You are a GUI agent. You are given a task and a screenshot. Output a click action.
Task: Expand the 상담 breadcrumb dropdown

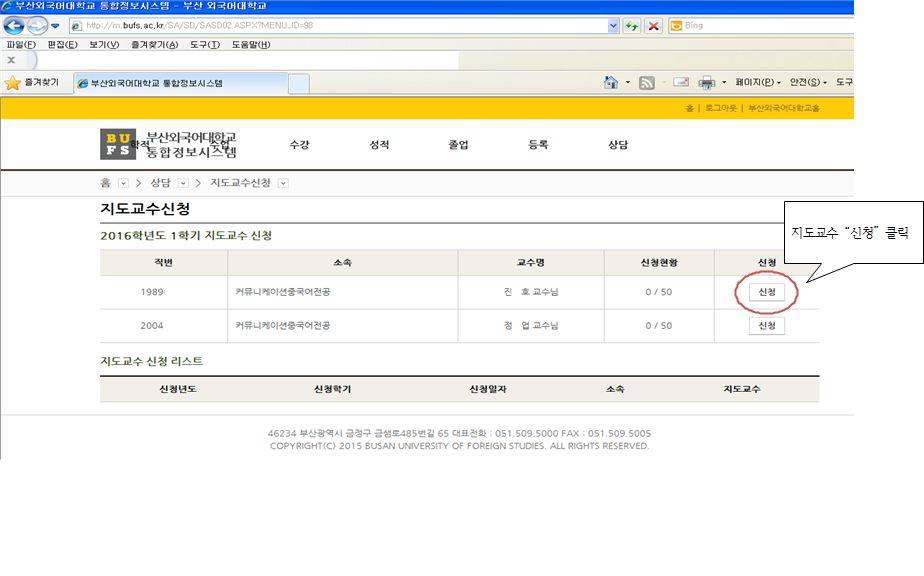tap(183, 183)
